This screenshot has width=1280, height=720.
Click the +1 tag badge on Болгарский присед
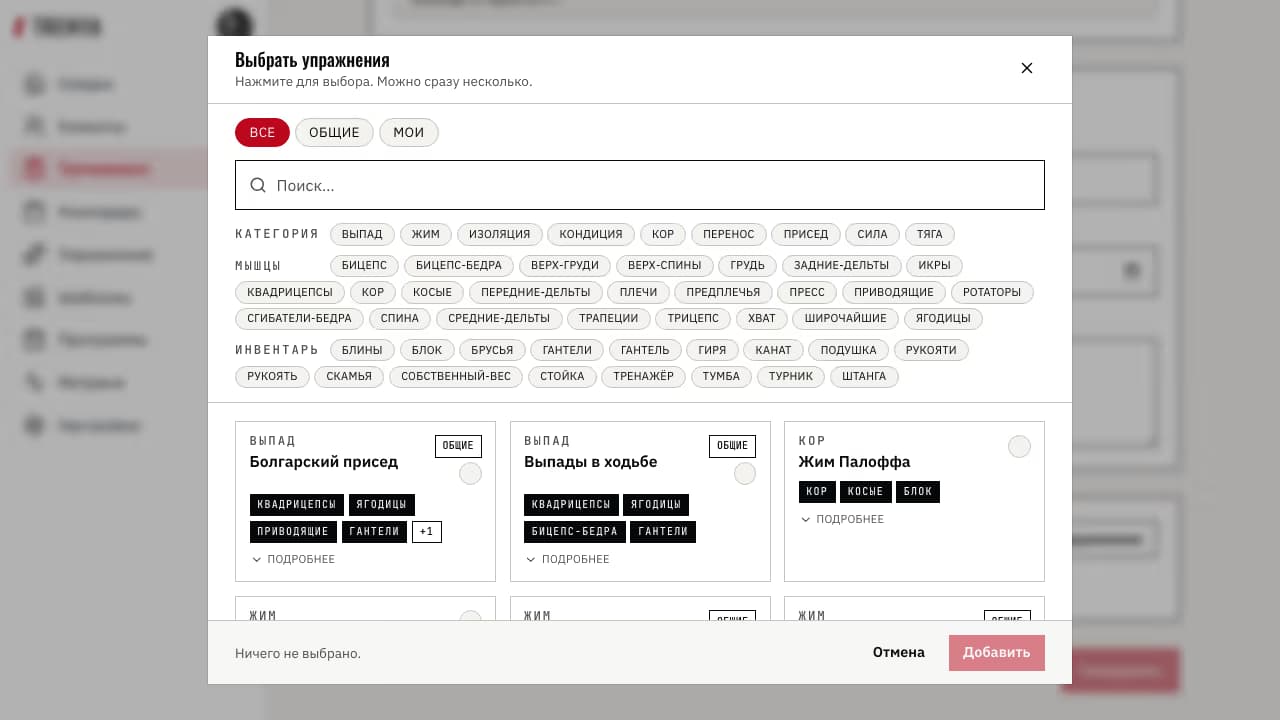click(x=427, y=532)
